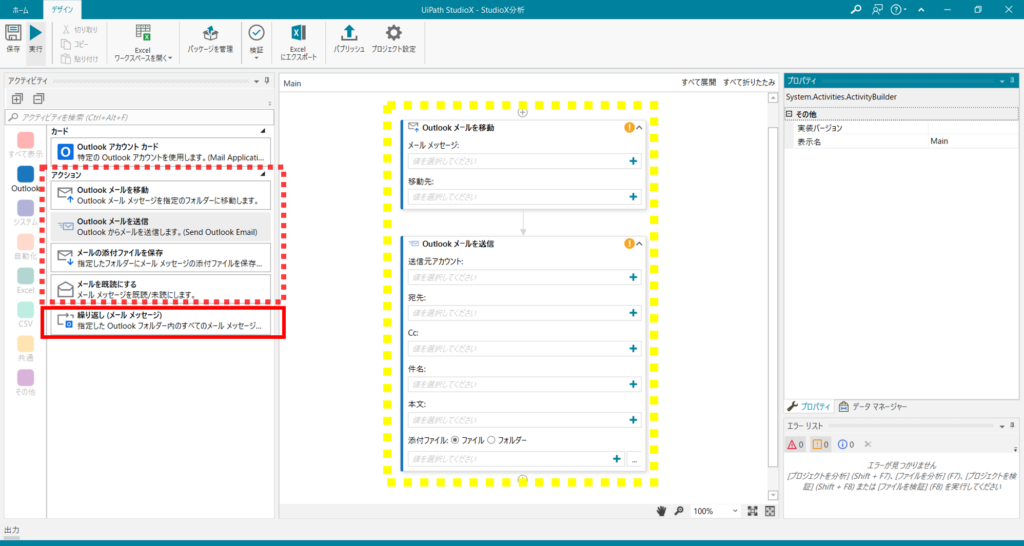
Task: Toggle the errors filter in エラー リスト
Action: pyautogui.click(x=795, y=444)
